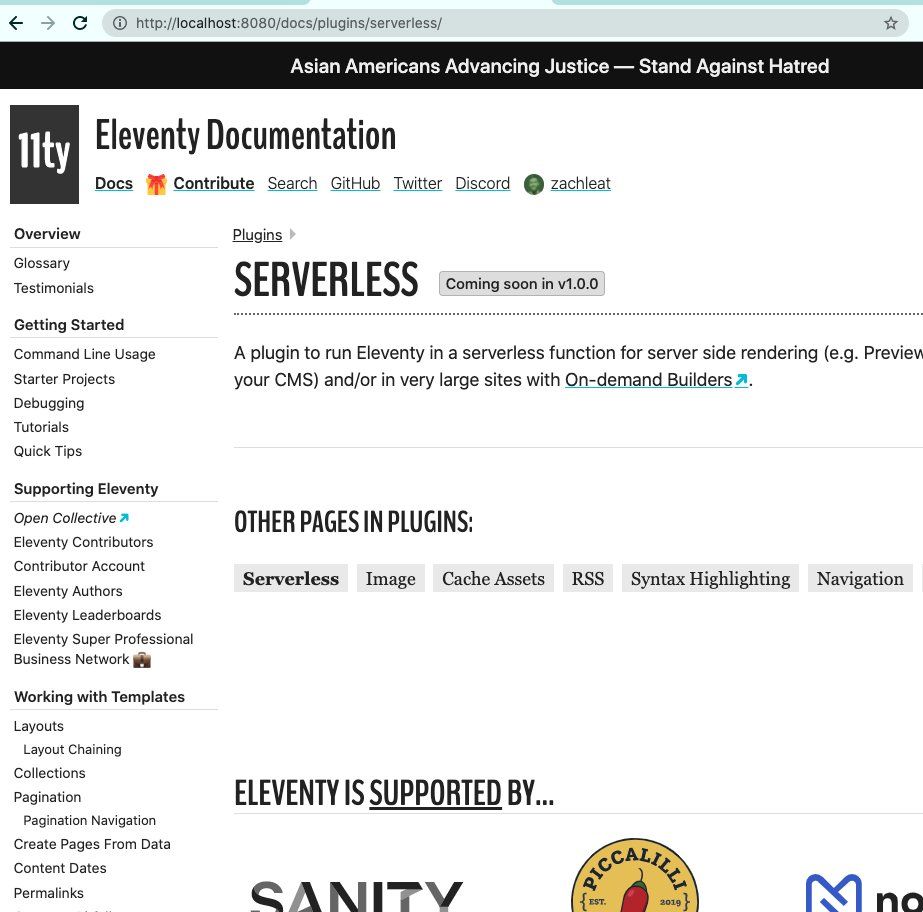
Task: Open Eleventy Contributors page
Action: coord(83,542)
